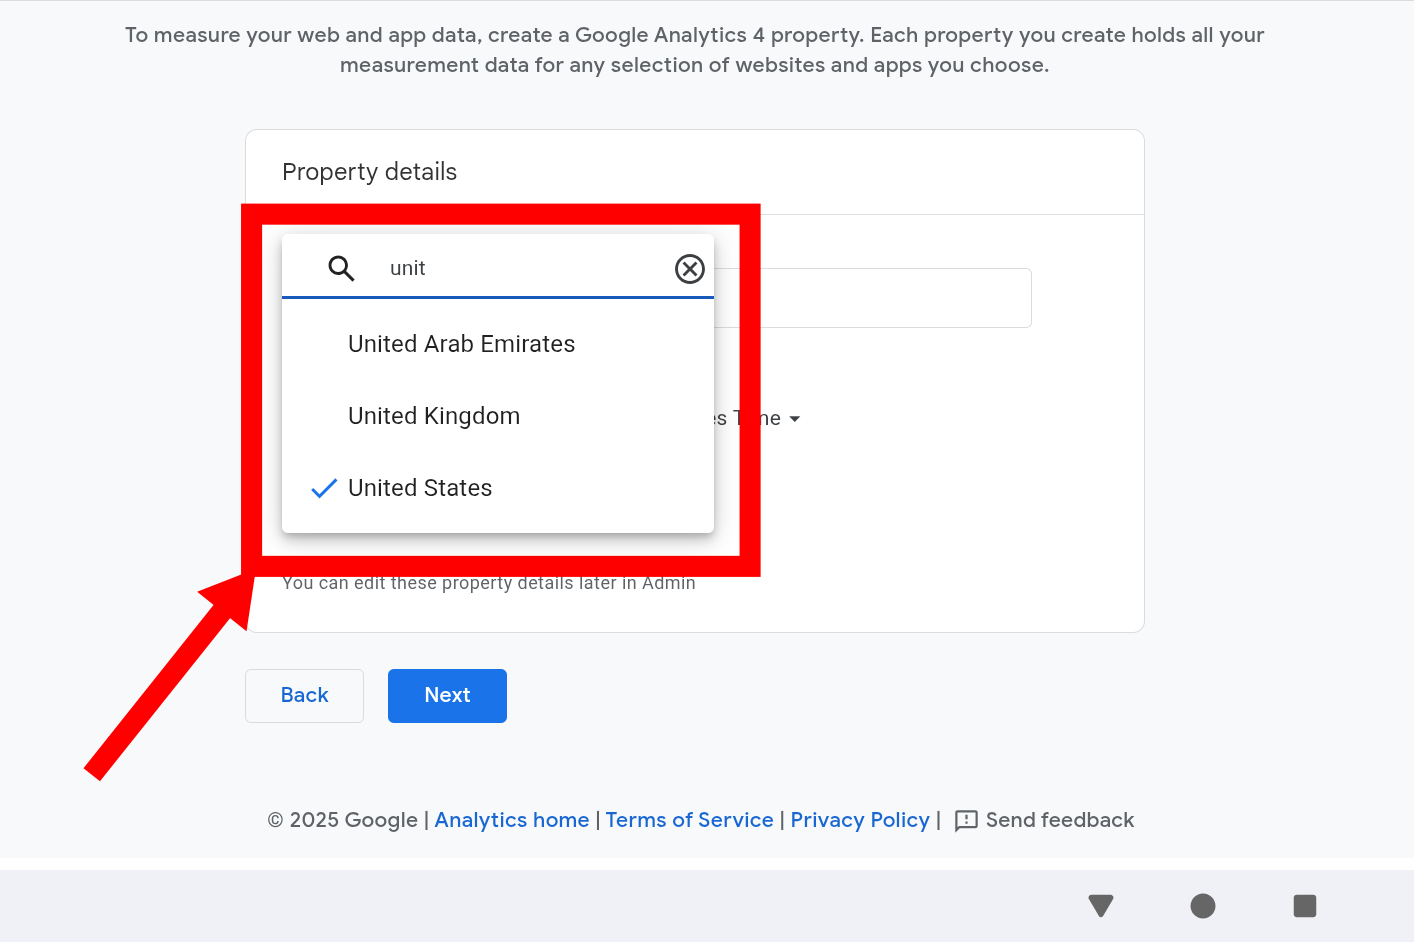Select the United States option

420,488
